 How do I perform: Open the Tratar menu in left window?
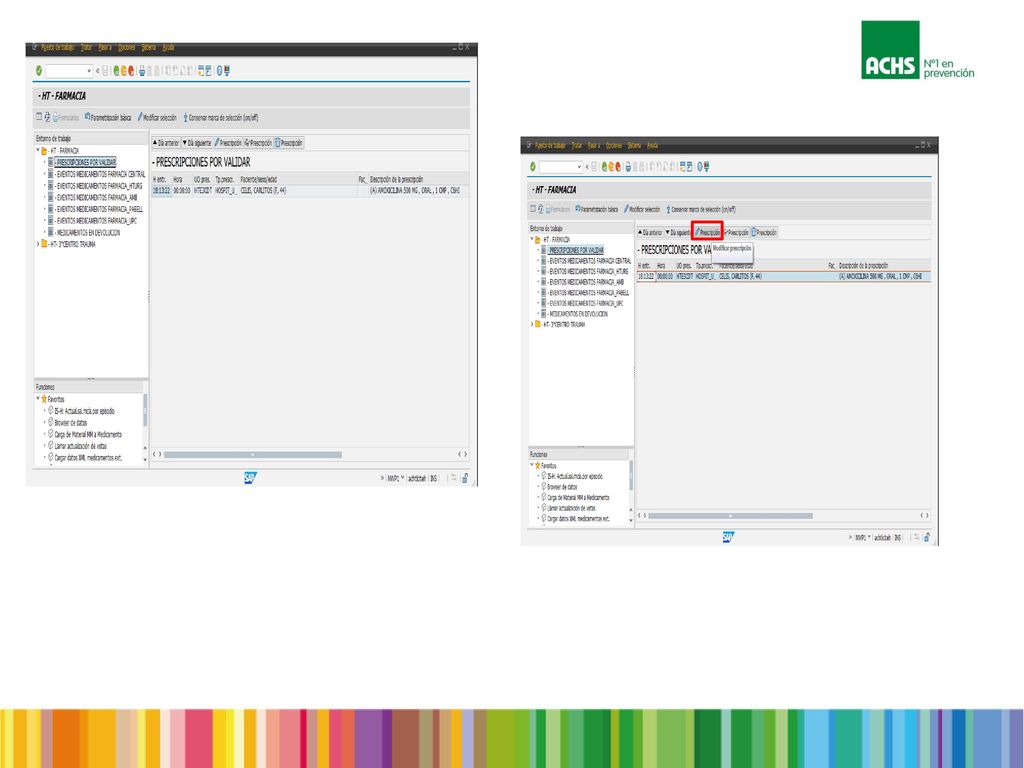86,48
